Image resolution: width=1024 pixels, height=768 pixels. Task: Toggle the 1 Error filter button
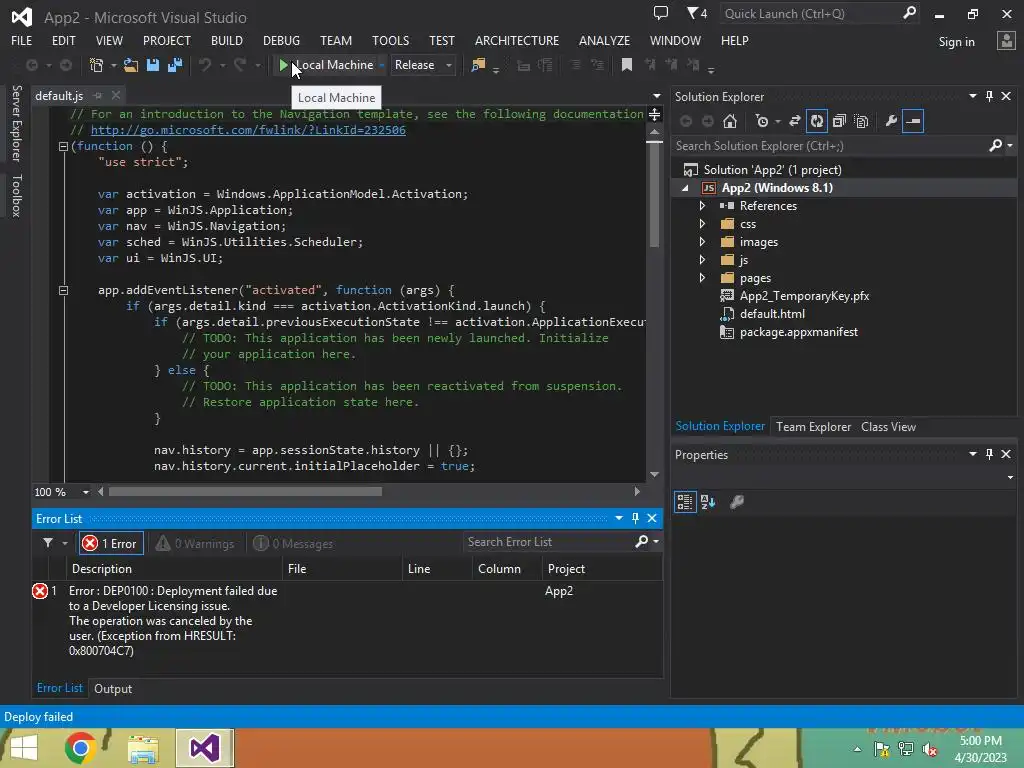(110, 543)
